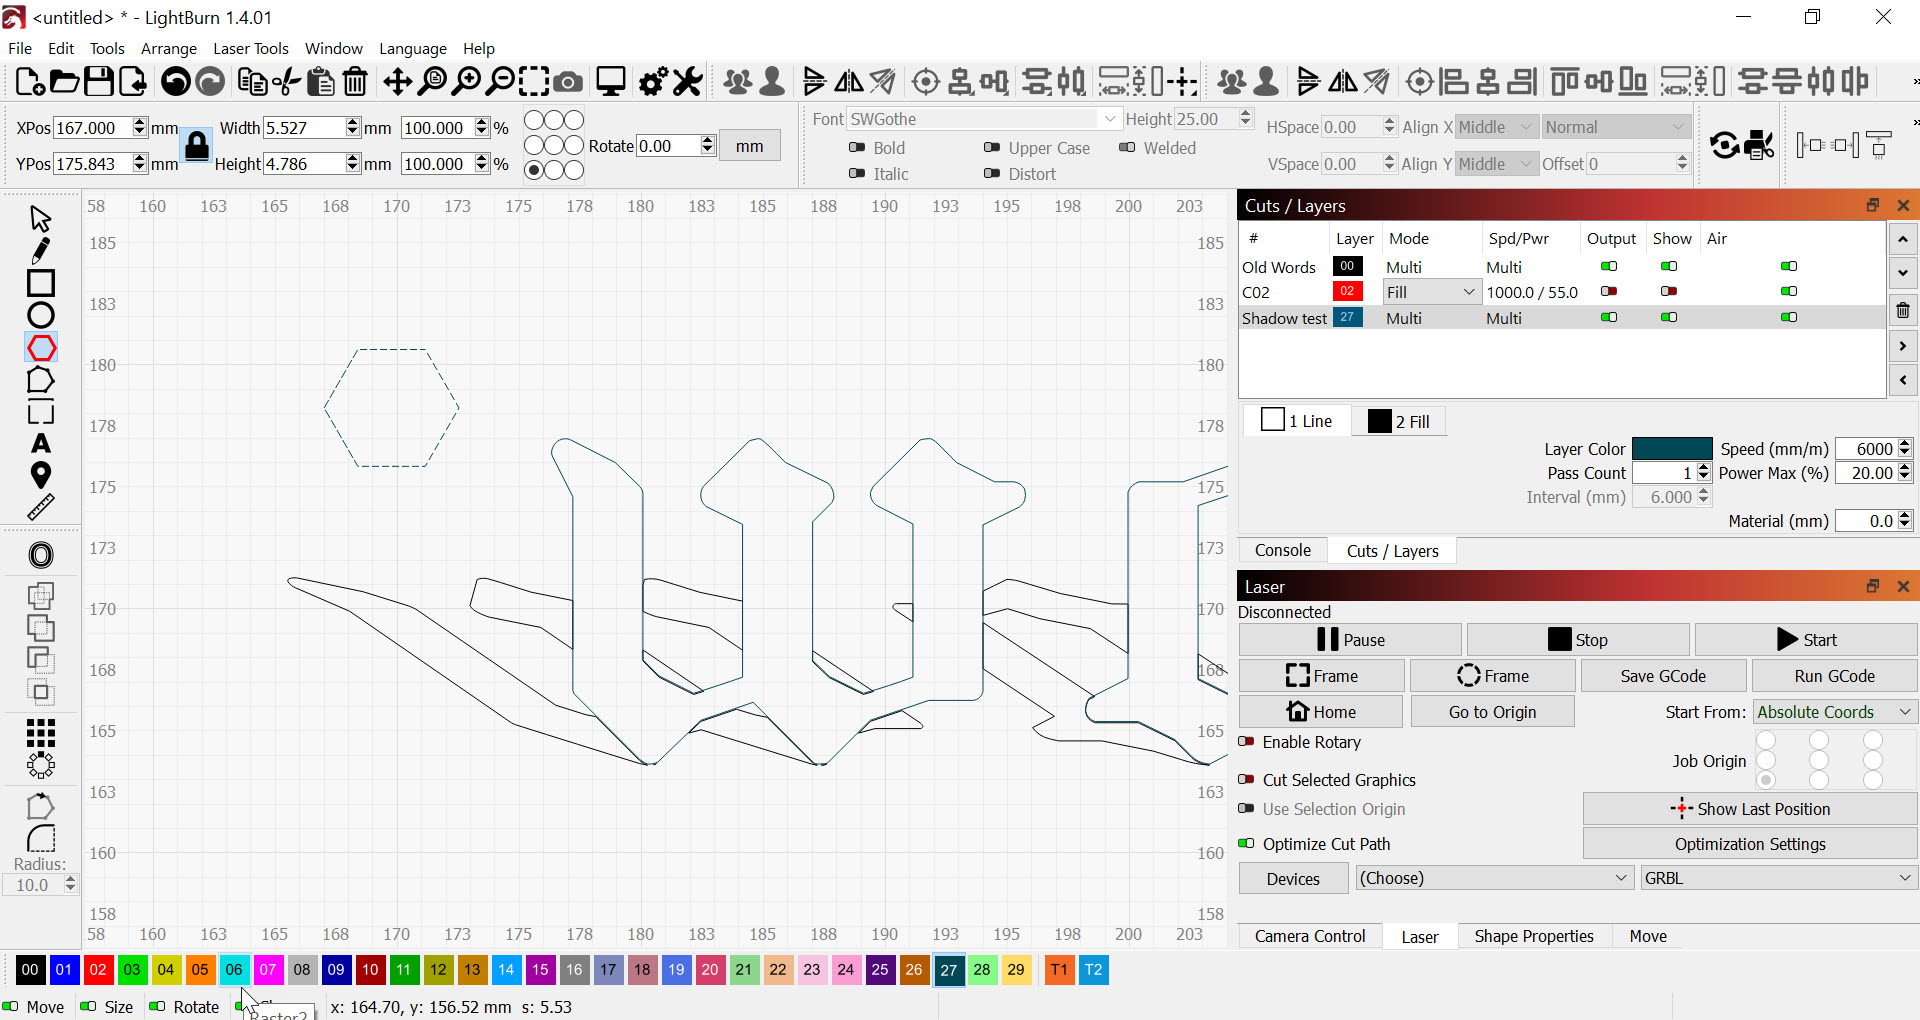Select the Position Laser marker tool
The height and width of the screenshot is (1020, 1920).
[41, 475]
